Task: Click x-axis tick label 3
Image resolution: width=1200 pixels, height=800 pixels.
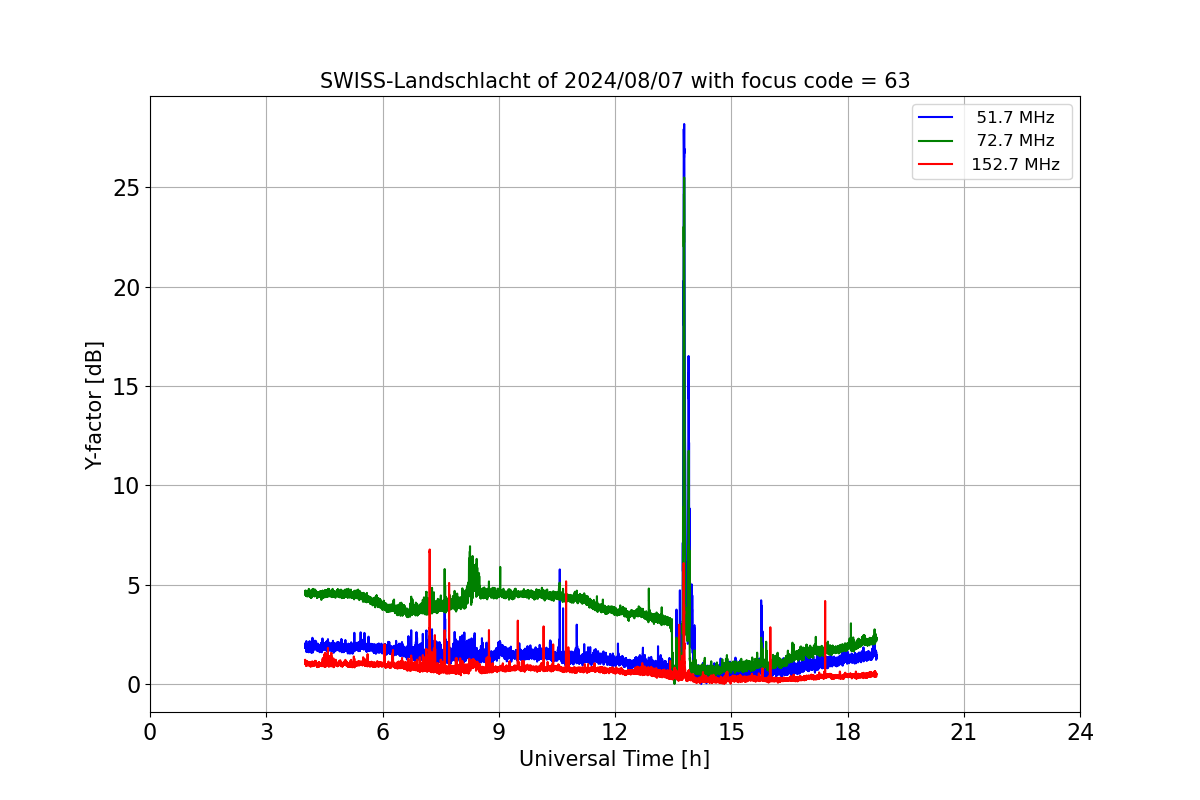Action: pos(266,731)
